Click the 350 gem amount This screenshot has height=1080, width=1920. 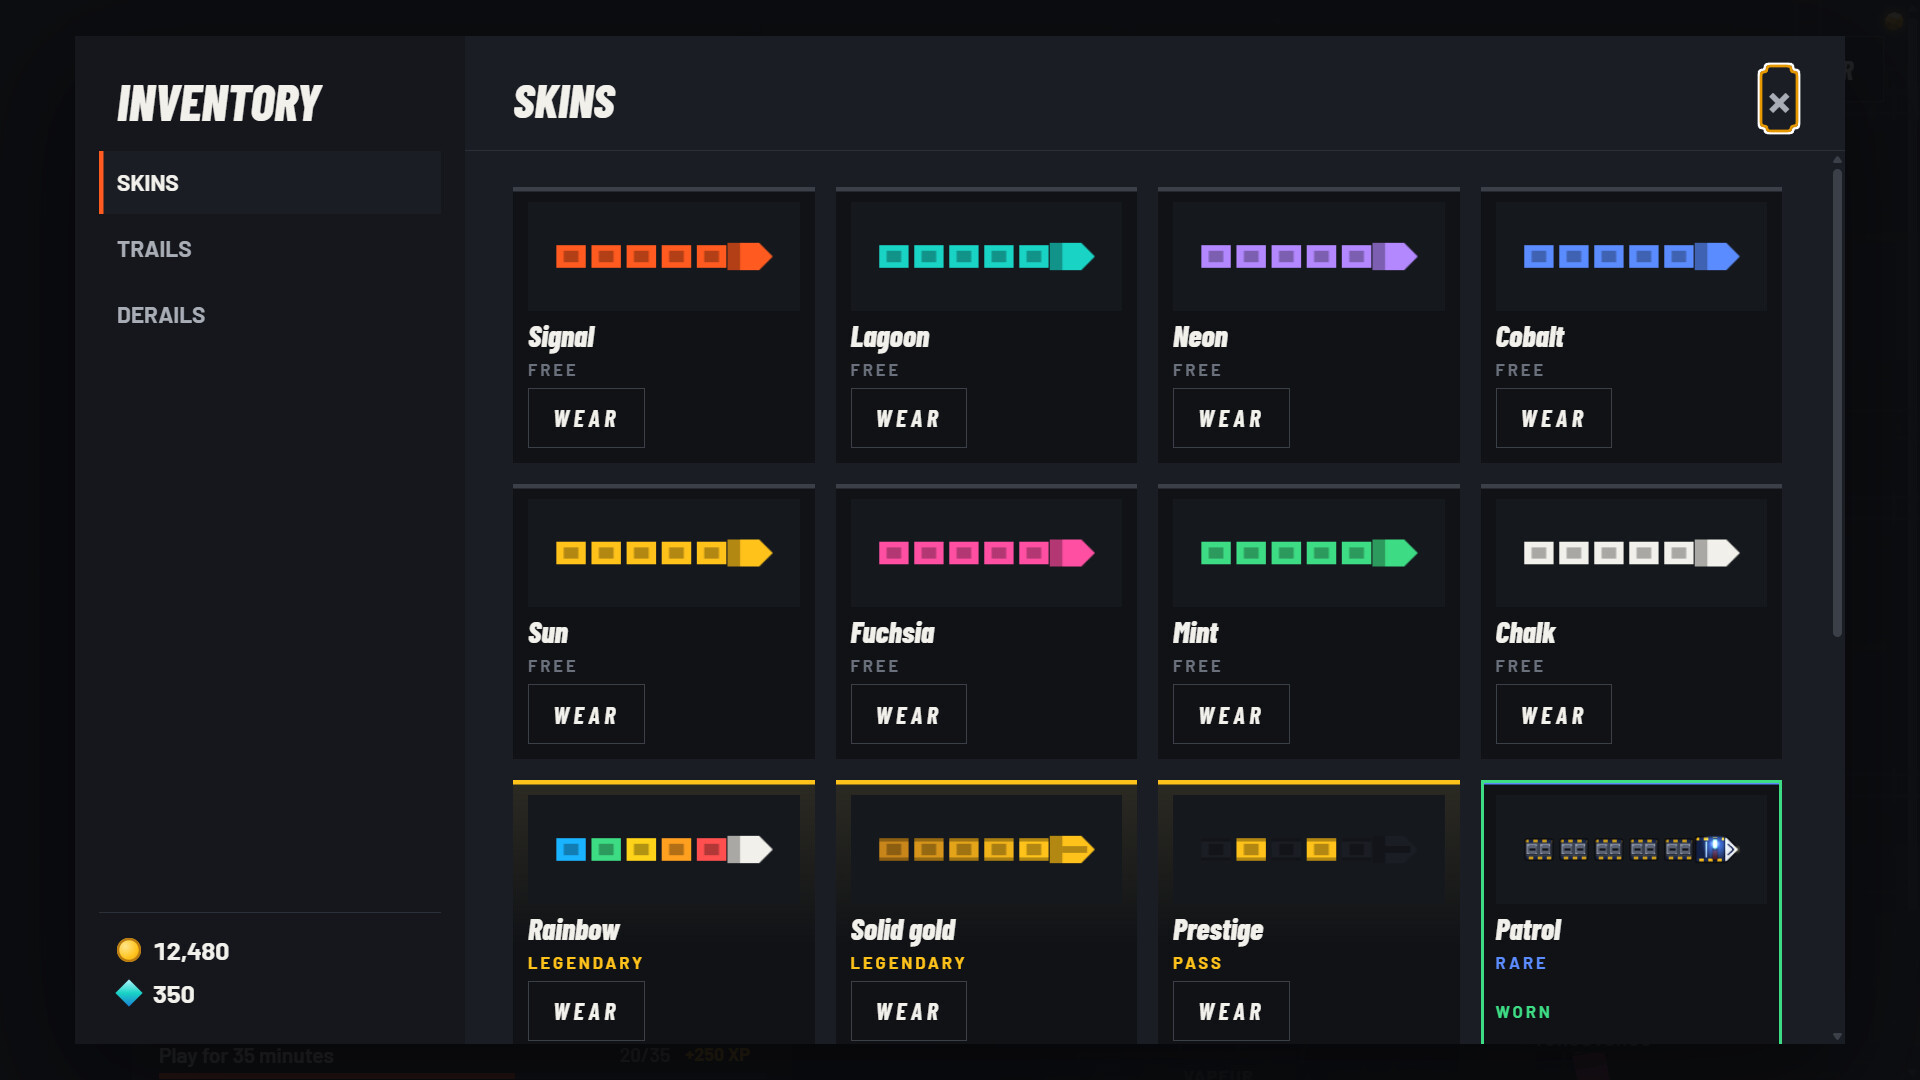pyautogui.click(x=173, y=994)
